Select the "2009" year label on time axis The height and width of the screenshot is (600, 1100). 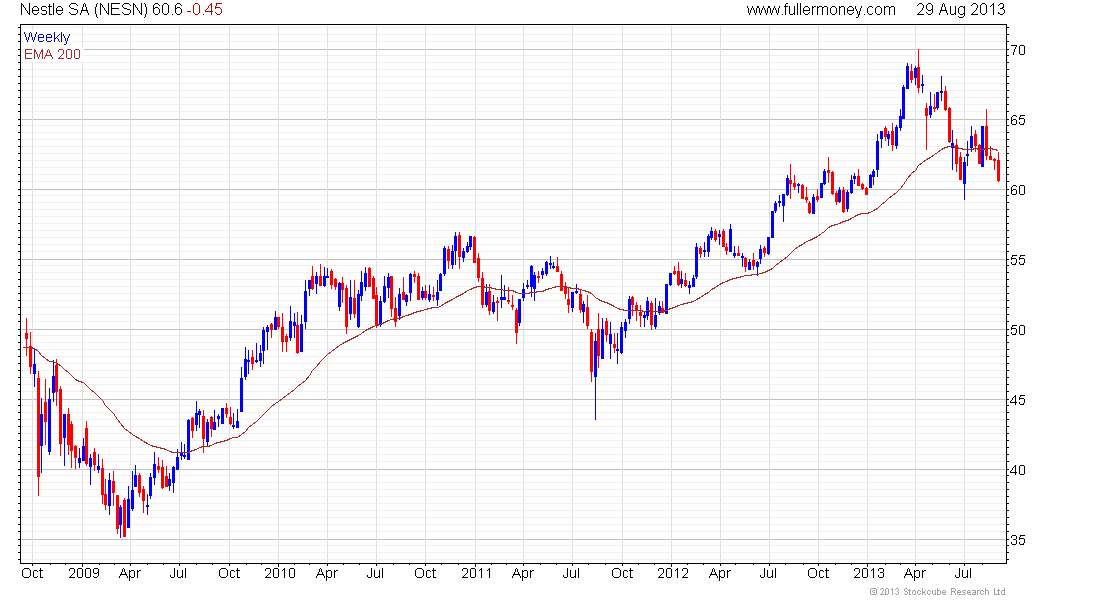(83, 573)
